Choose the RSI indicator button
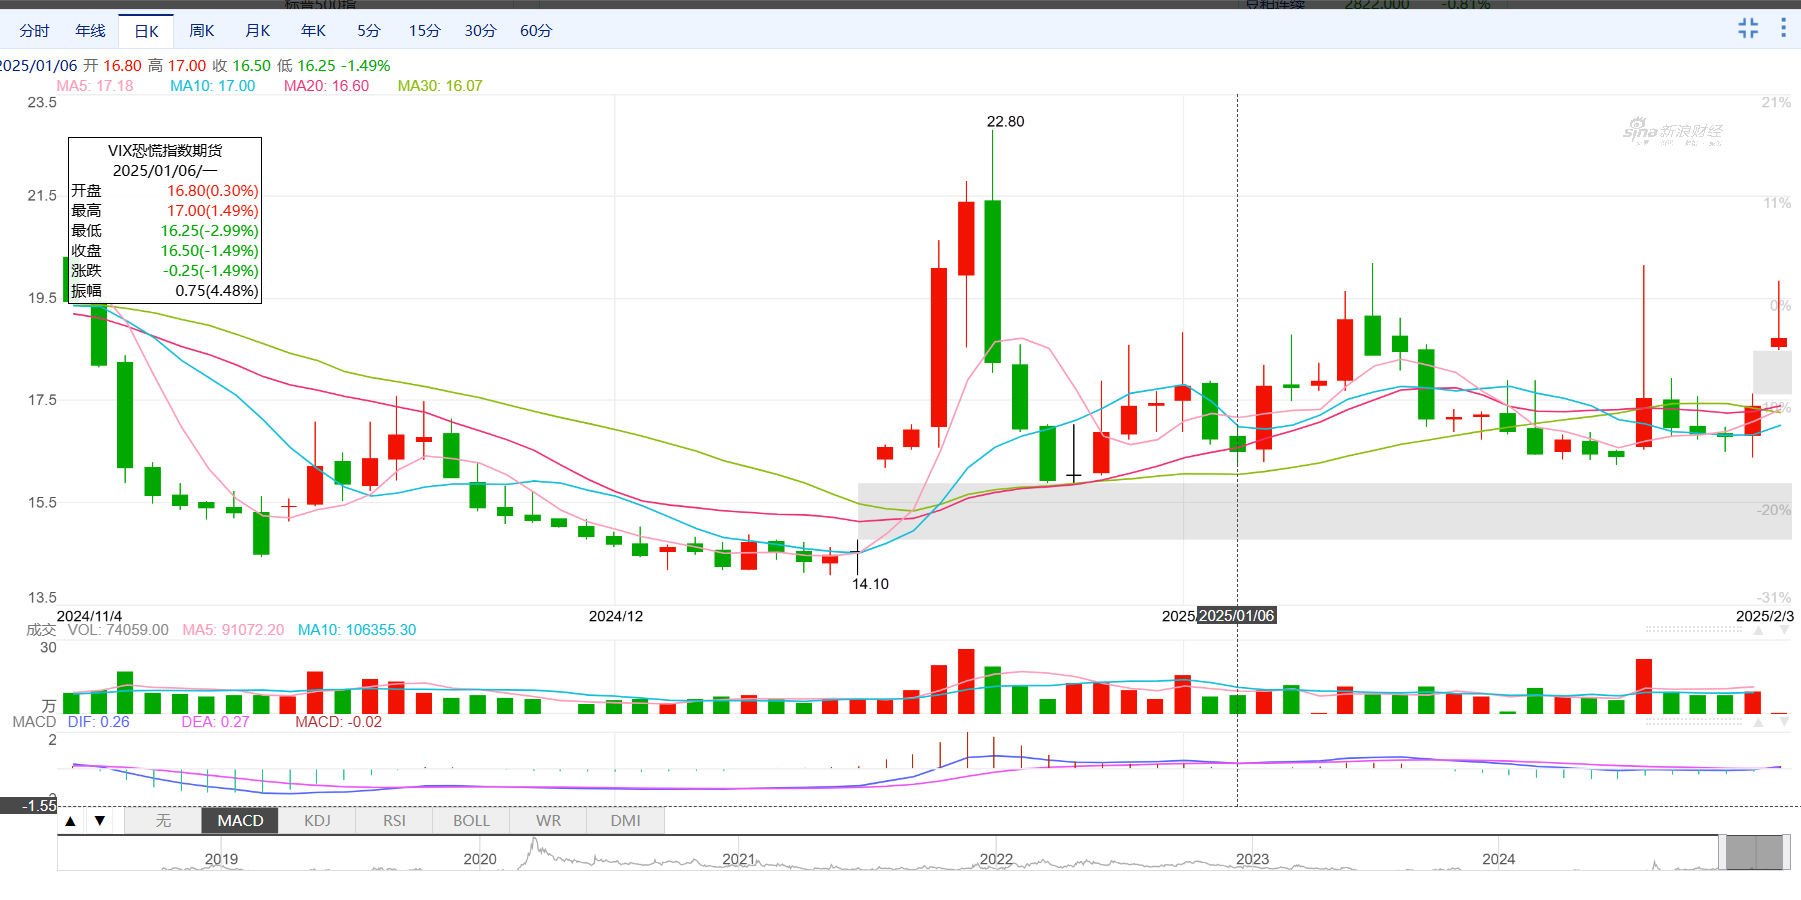1801x900 pixels. 394,821
